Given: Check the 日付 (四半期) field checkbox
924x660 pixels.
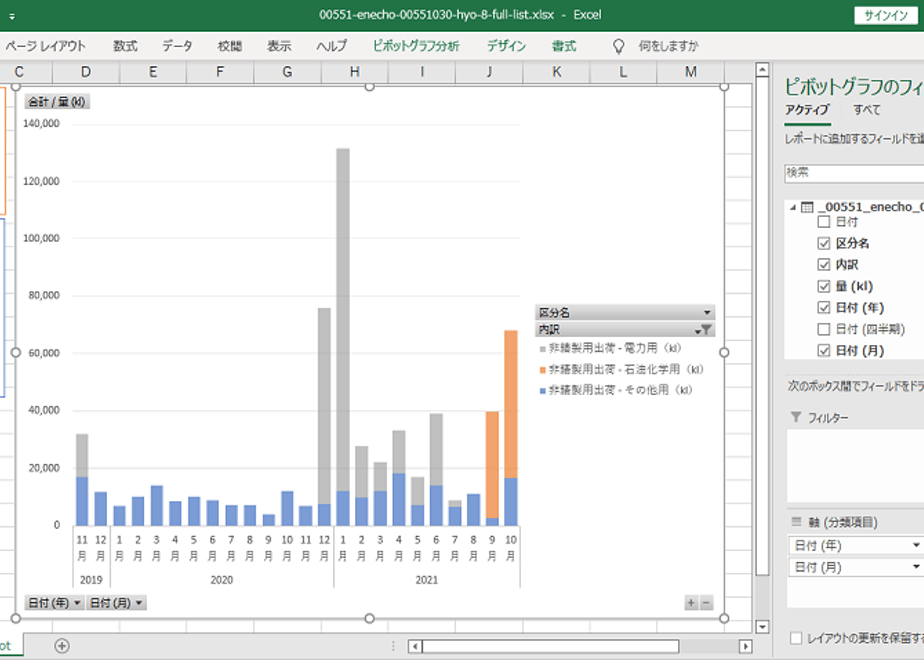Looking at the screenshot, I should [x=824, y=329].
